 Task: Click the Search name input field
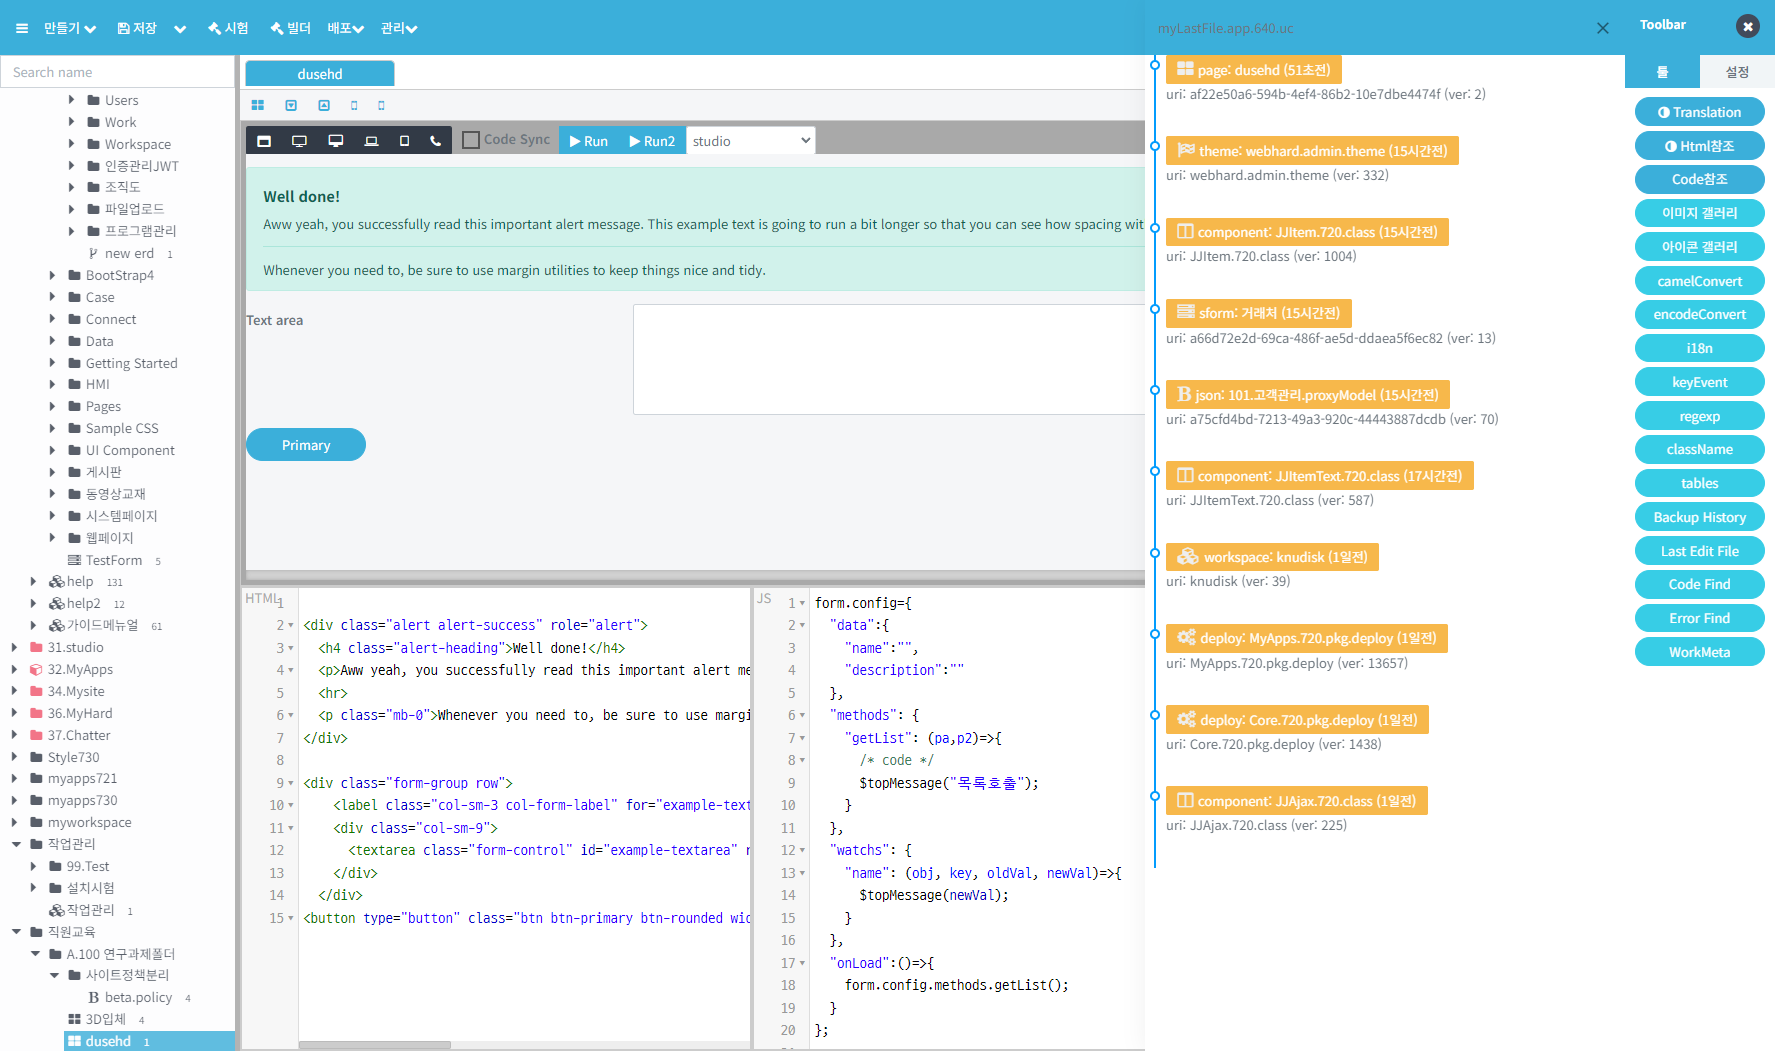[117, 72]
